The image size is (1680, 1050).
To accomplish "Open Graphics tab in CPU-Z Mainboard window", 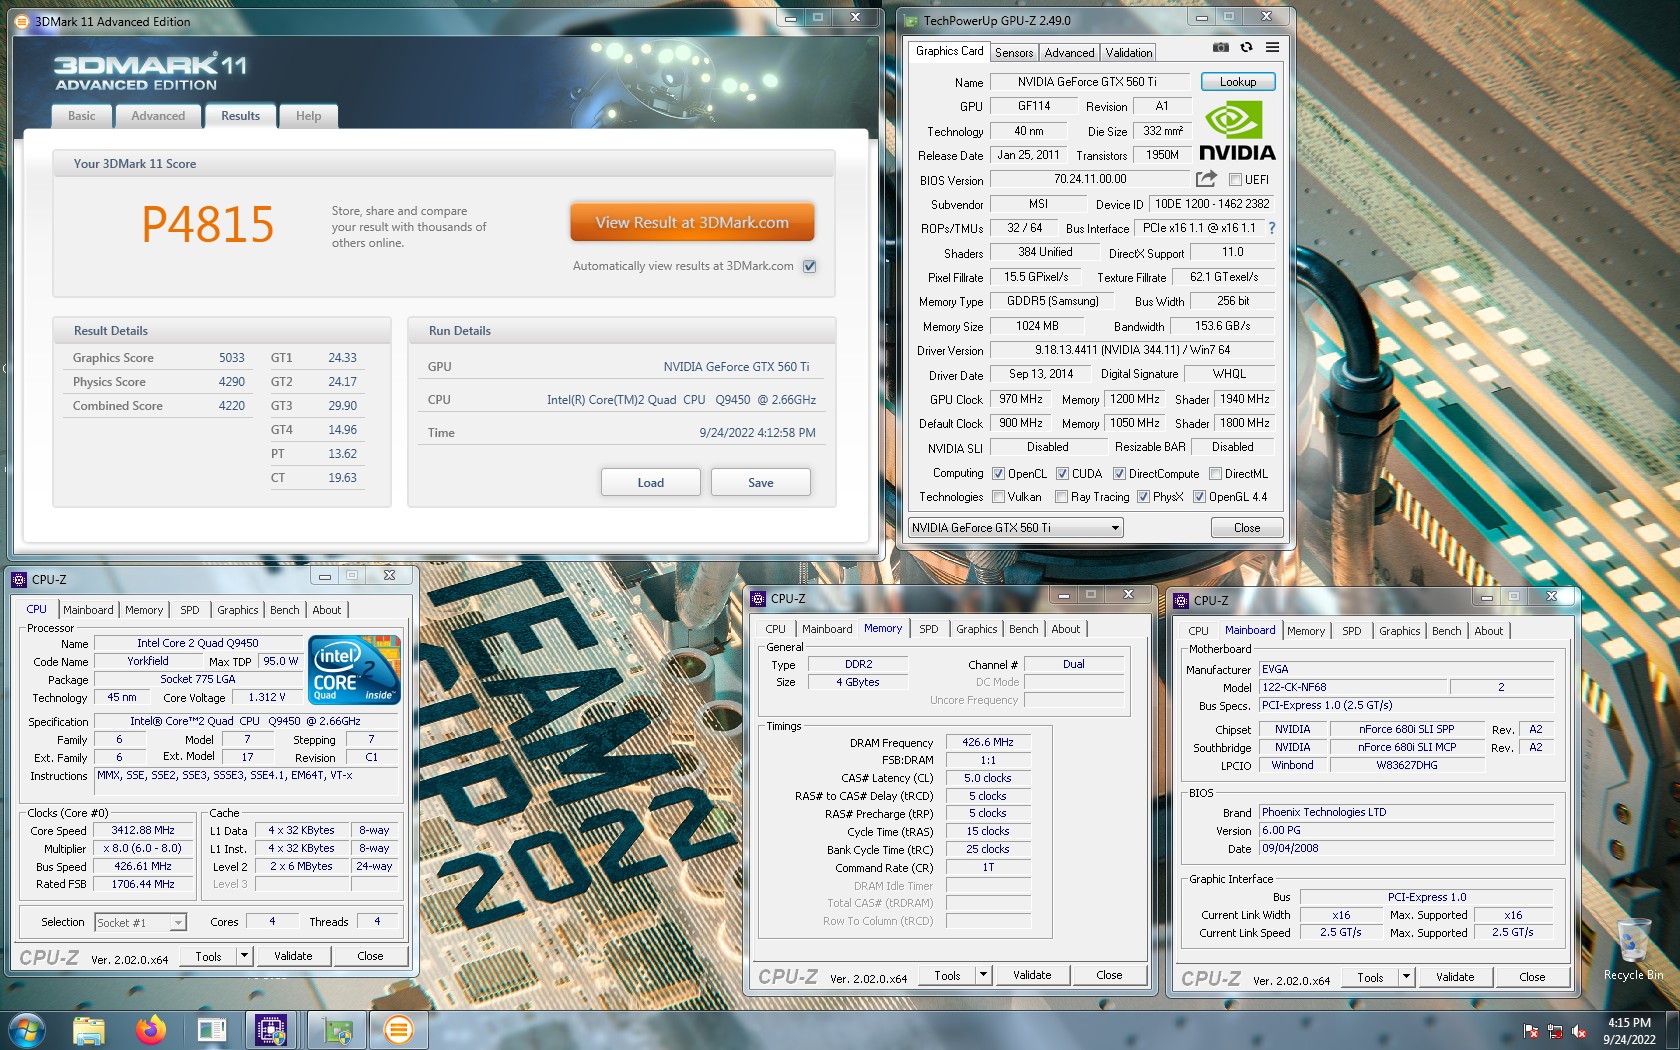I will click(x=1400, y=631).
